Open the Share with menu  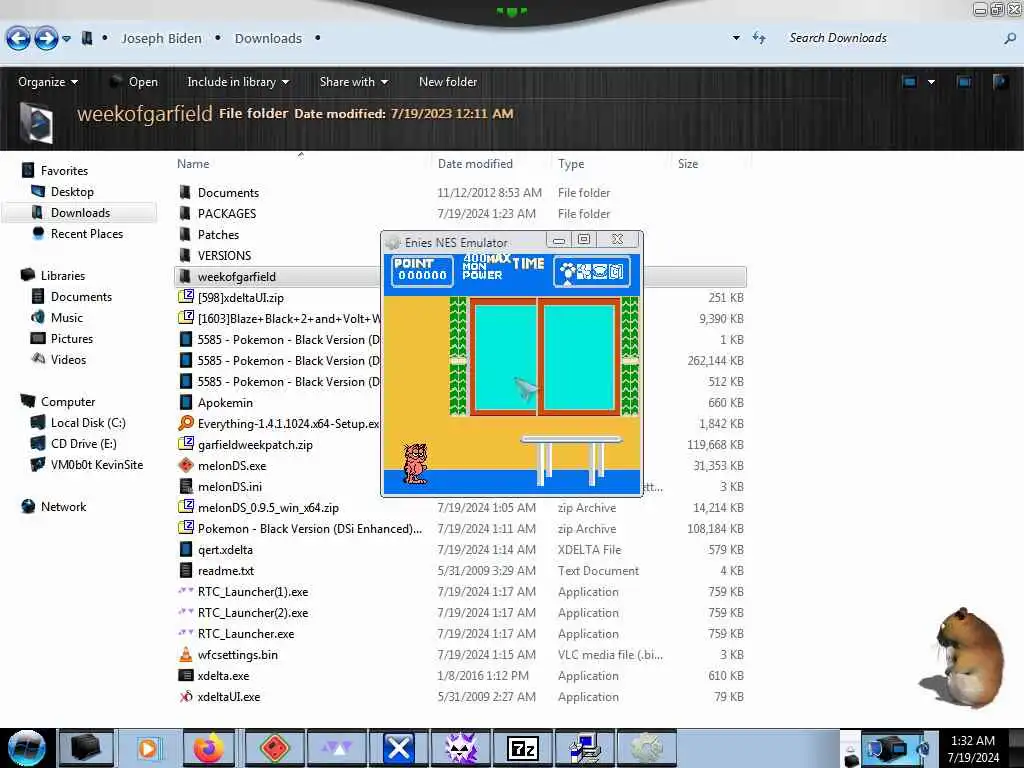353,82
